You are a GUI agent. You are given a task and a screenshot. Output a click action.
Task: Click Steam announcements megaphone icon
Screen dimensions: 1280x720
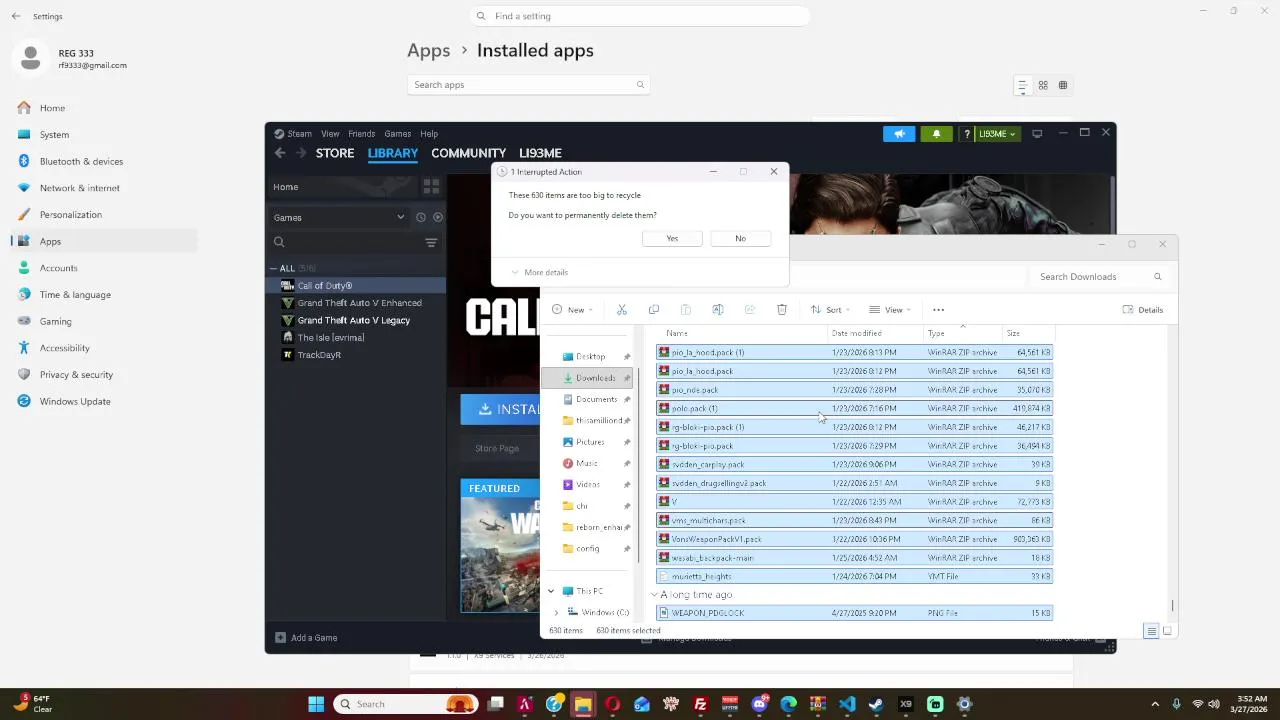point(899,134)
